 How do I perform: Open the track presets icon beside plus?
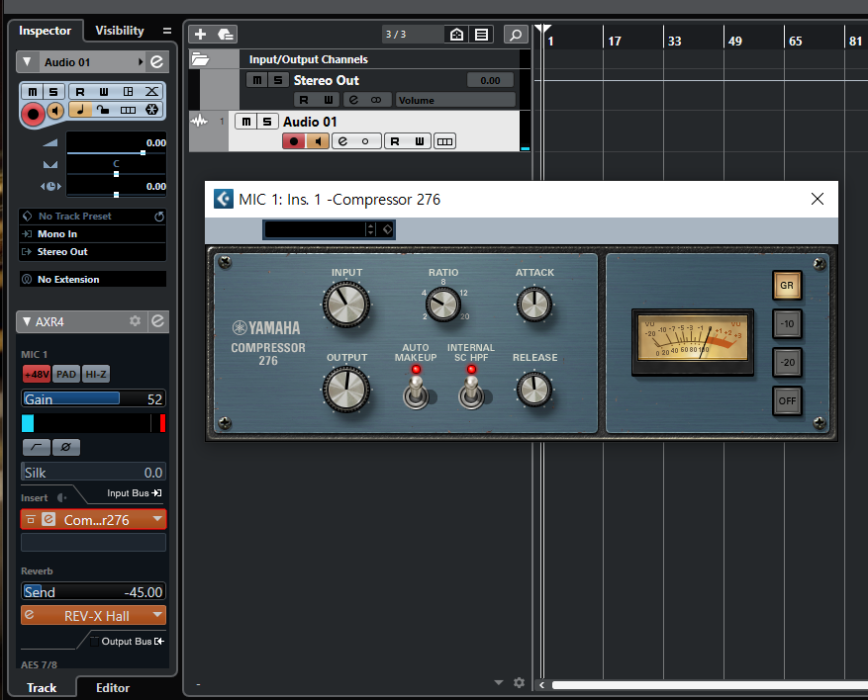coord(225,34)
